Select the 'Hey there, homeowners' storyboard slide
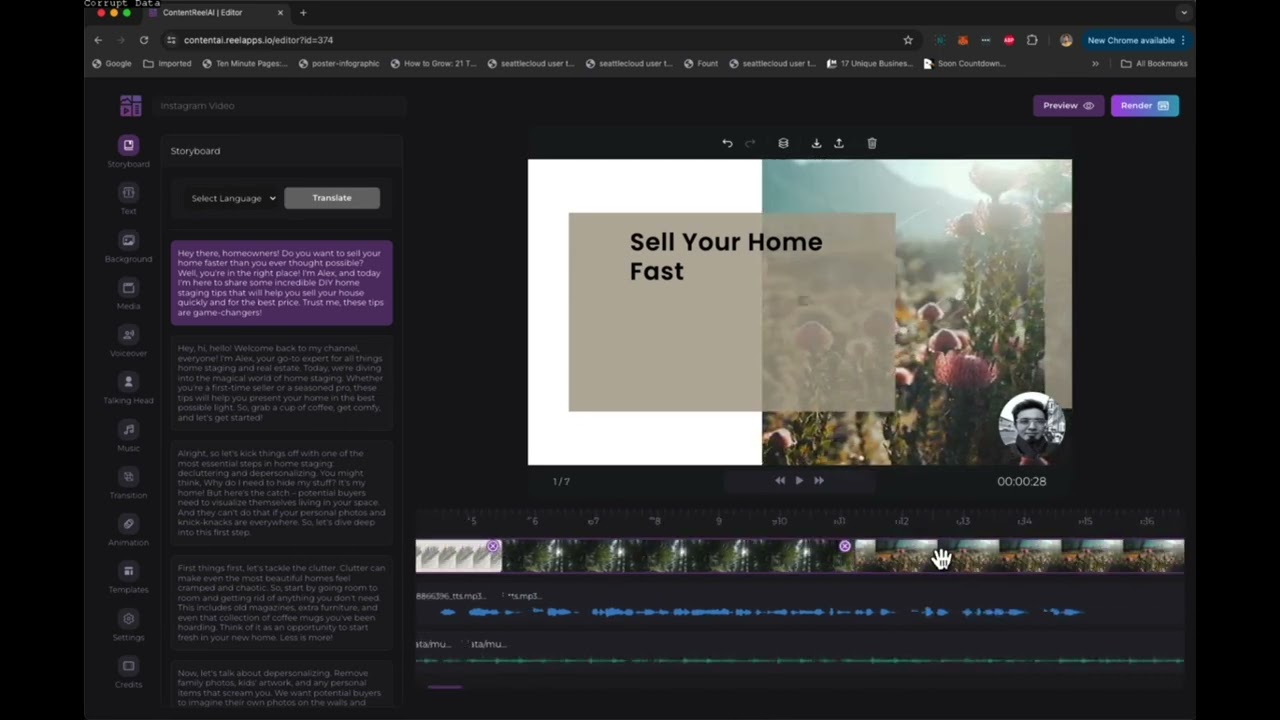The width and height of the screenshot is (1280, 720). (282, 283)
